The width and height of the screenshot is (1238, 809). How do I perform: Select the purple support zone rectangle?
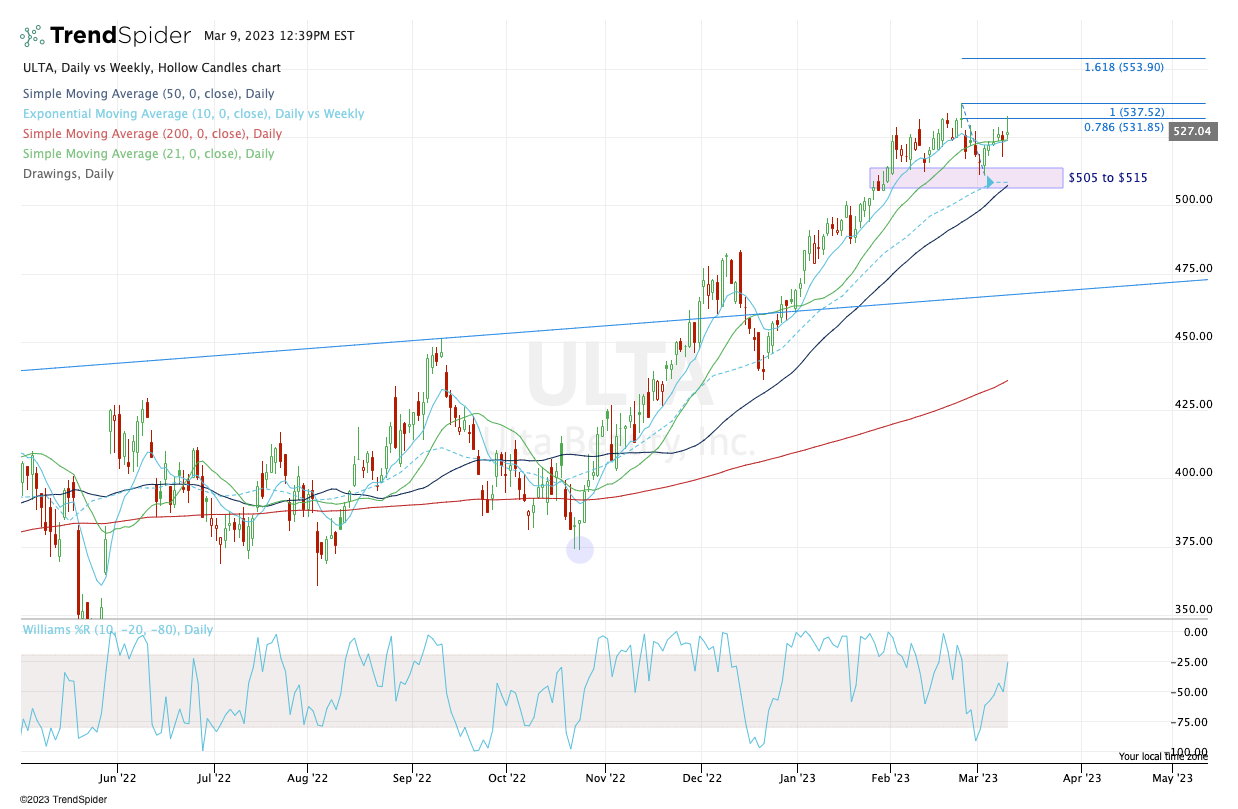click(966, 178)
